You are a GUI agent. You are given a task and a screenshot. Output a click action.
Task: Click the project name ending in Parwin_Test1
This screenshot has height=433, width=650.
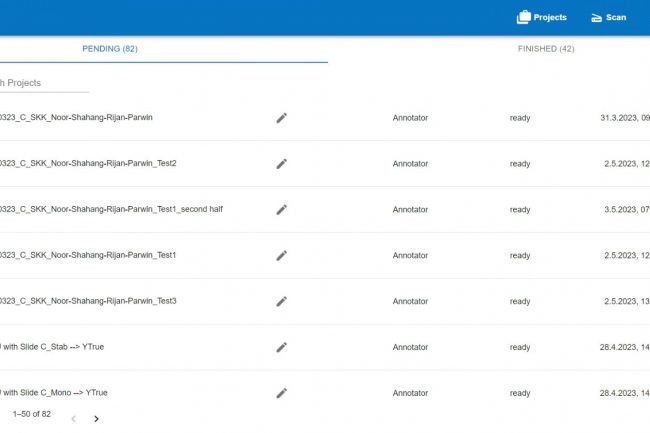pos(88,255)
